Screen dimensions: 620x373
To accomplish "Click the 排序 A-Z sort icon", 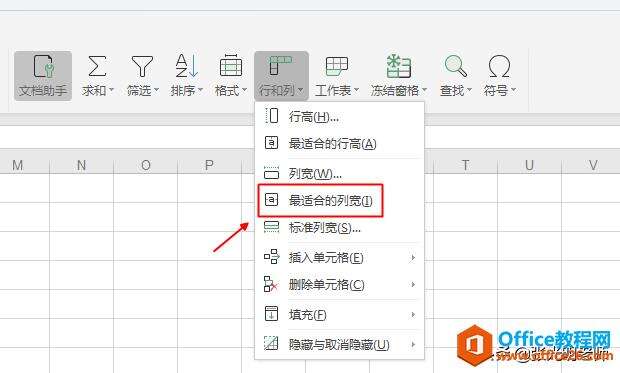I will [187, 66].
